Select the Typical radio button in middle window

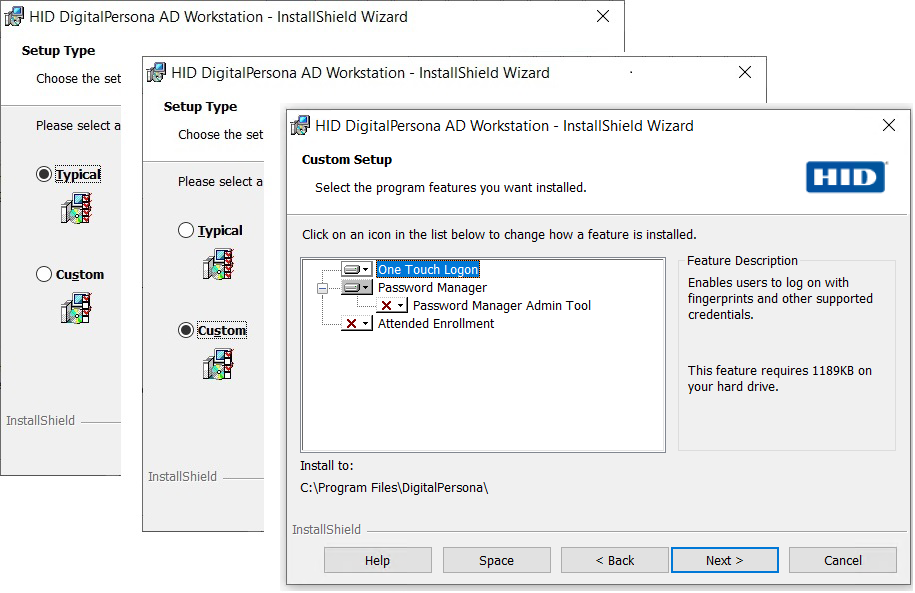pos(186,230)
